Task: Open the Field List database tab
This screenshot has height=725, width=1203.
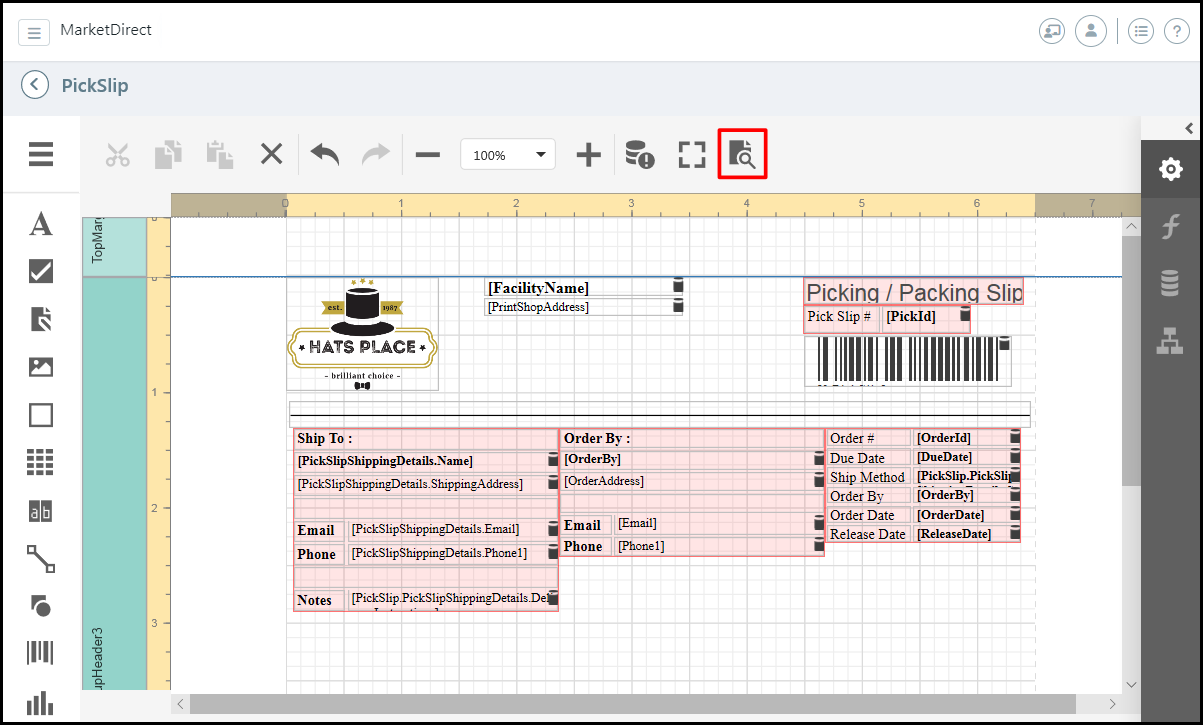Action: tap(1170, 284)
